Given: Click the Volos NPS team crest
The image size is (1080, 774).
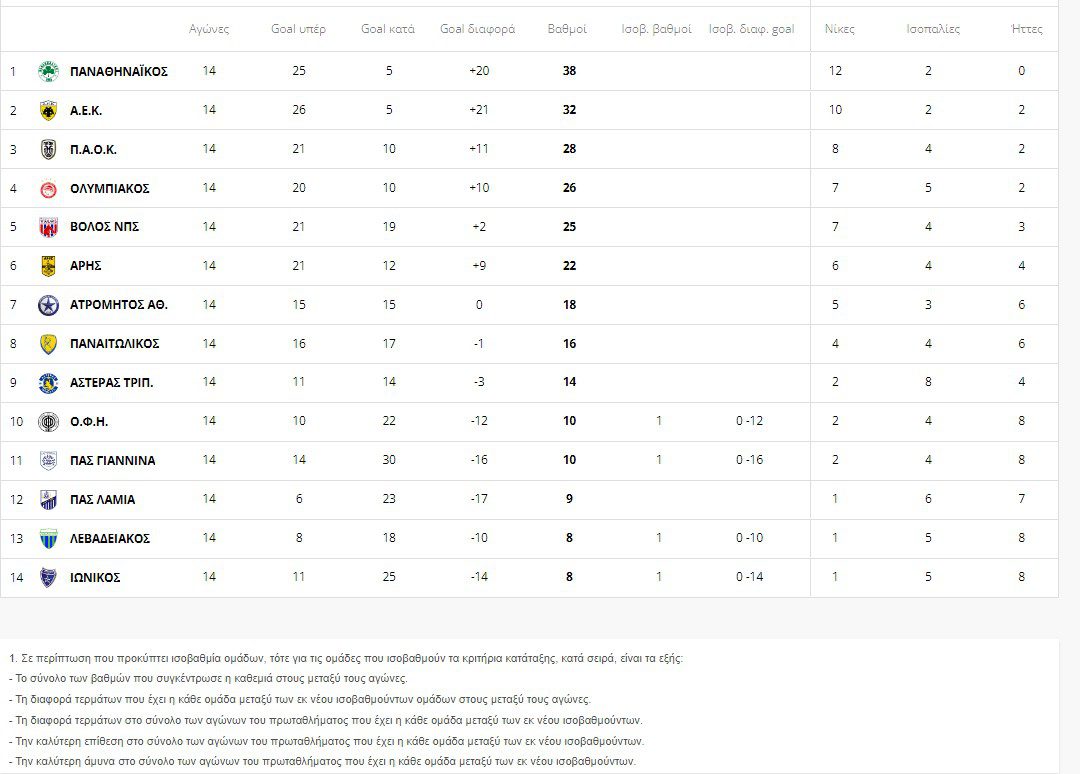Looking at the screenshot, I should click(48, 227).
